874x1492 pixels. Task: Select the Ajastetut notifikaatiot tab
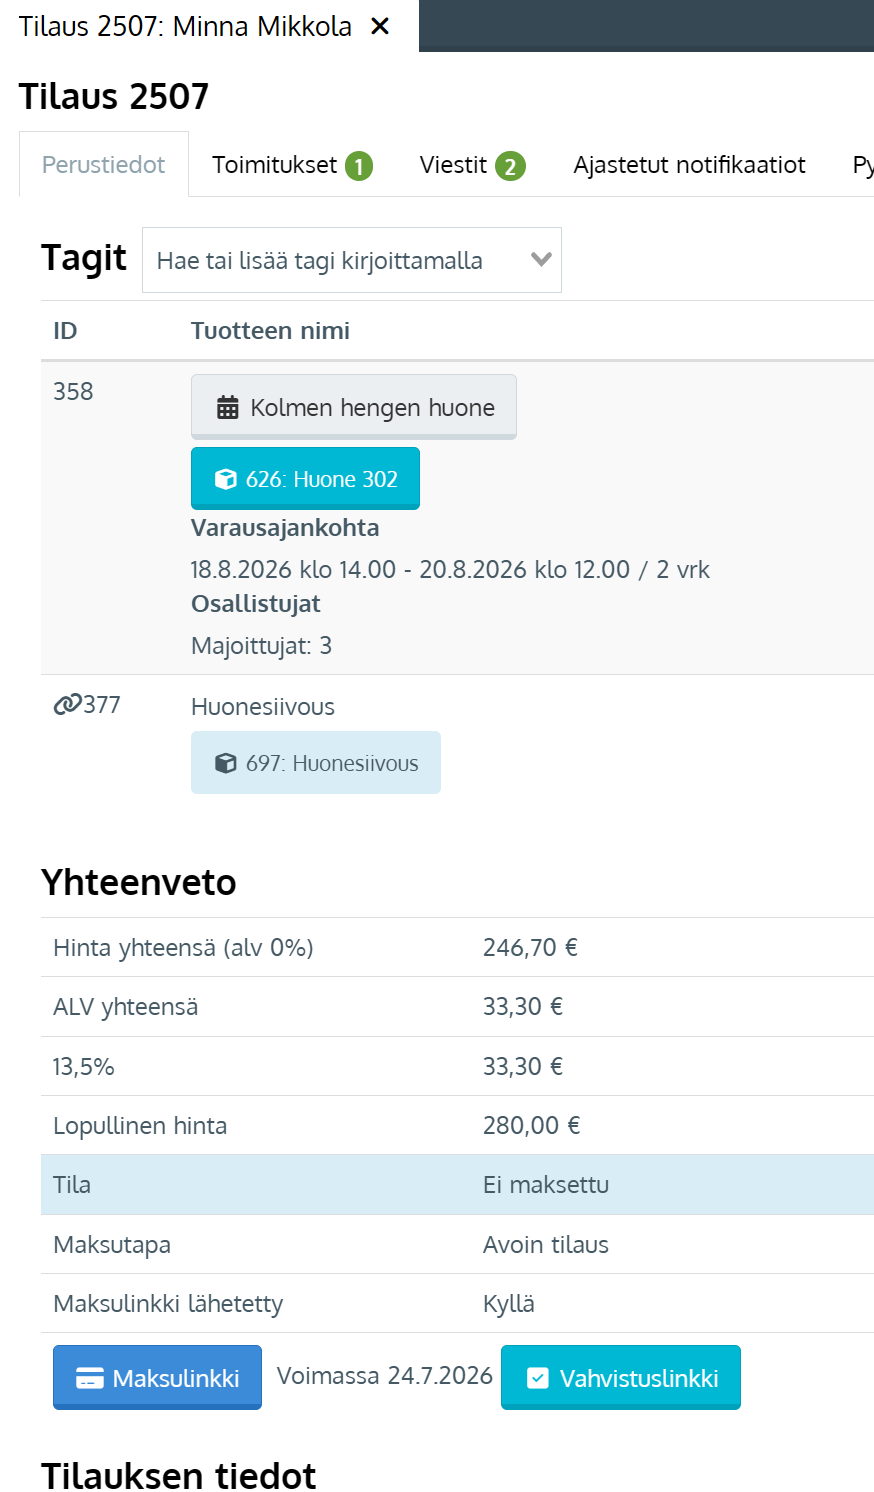point(690,165)
